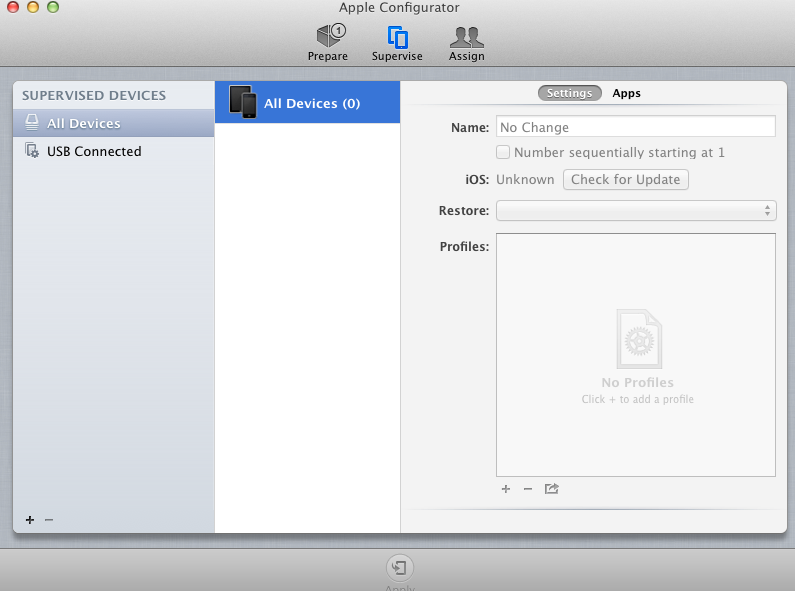The height and width of the screenshot is (591, 795).
Task: Switch to the Apps tab
Action: pos(626,93)
